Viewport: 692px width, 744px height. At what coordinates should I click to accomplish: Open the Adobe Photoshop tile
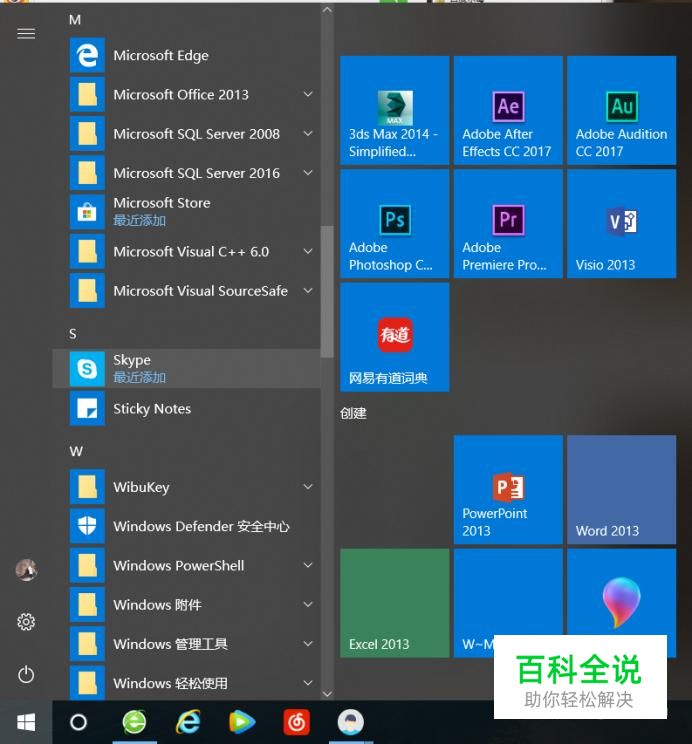click(394, 223)
